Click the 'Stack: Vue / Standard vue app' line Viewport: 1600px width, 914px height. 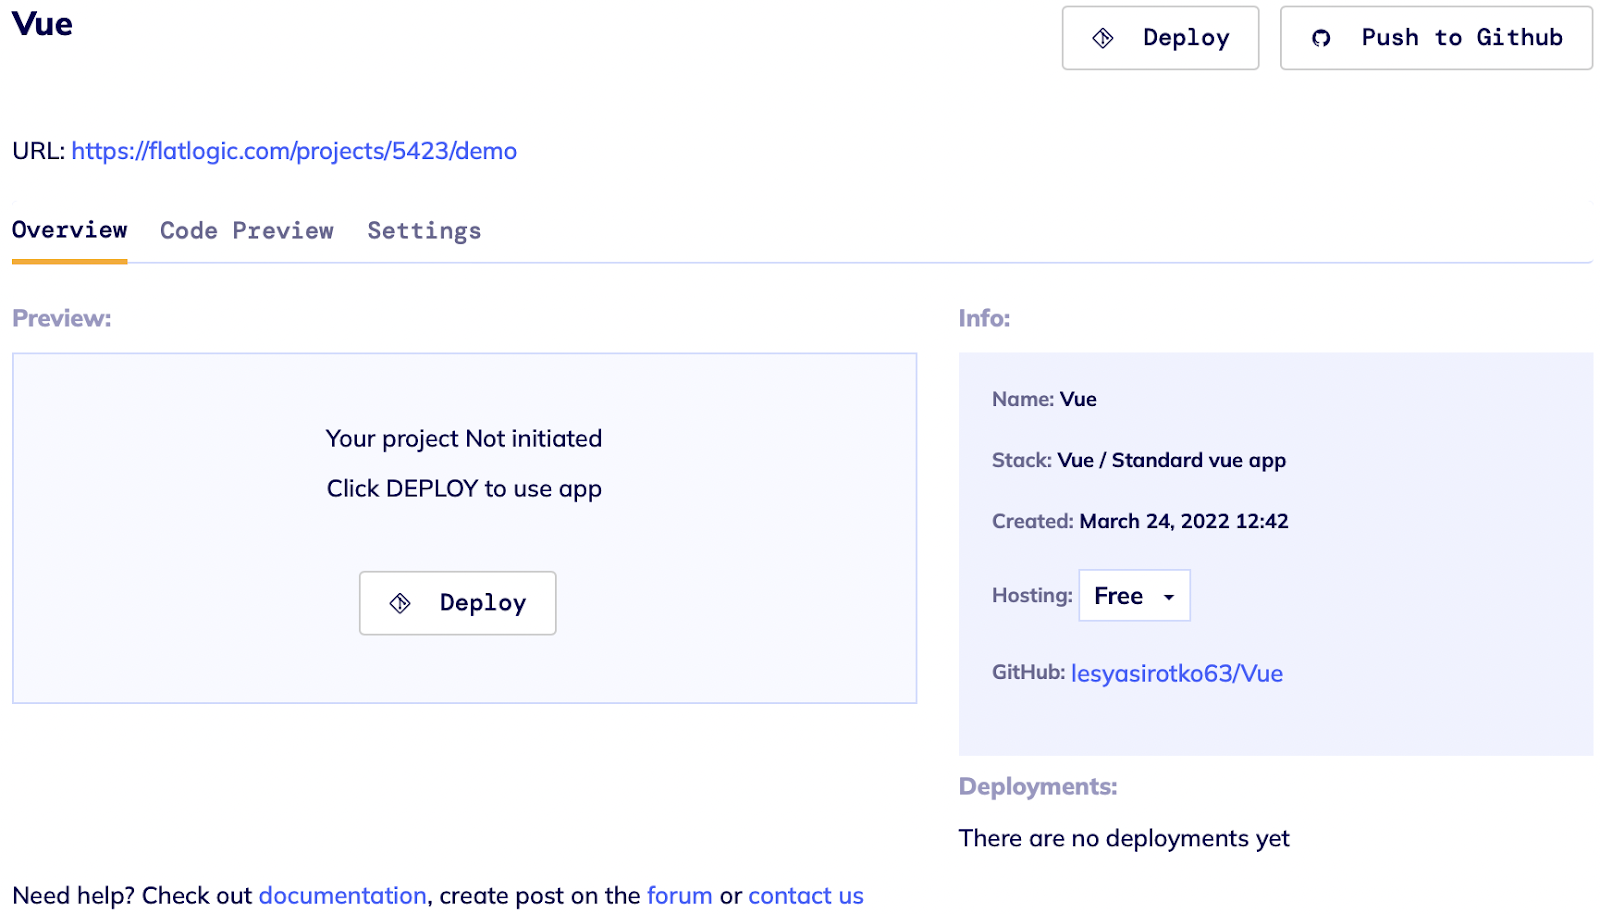point(1139,460)
